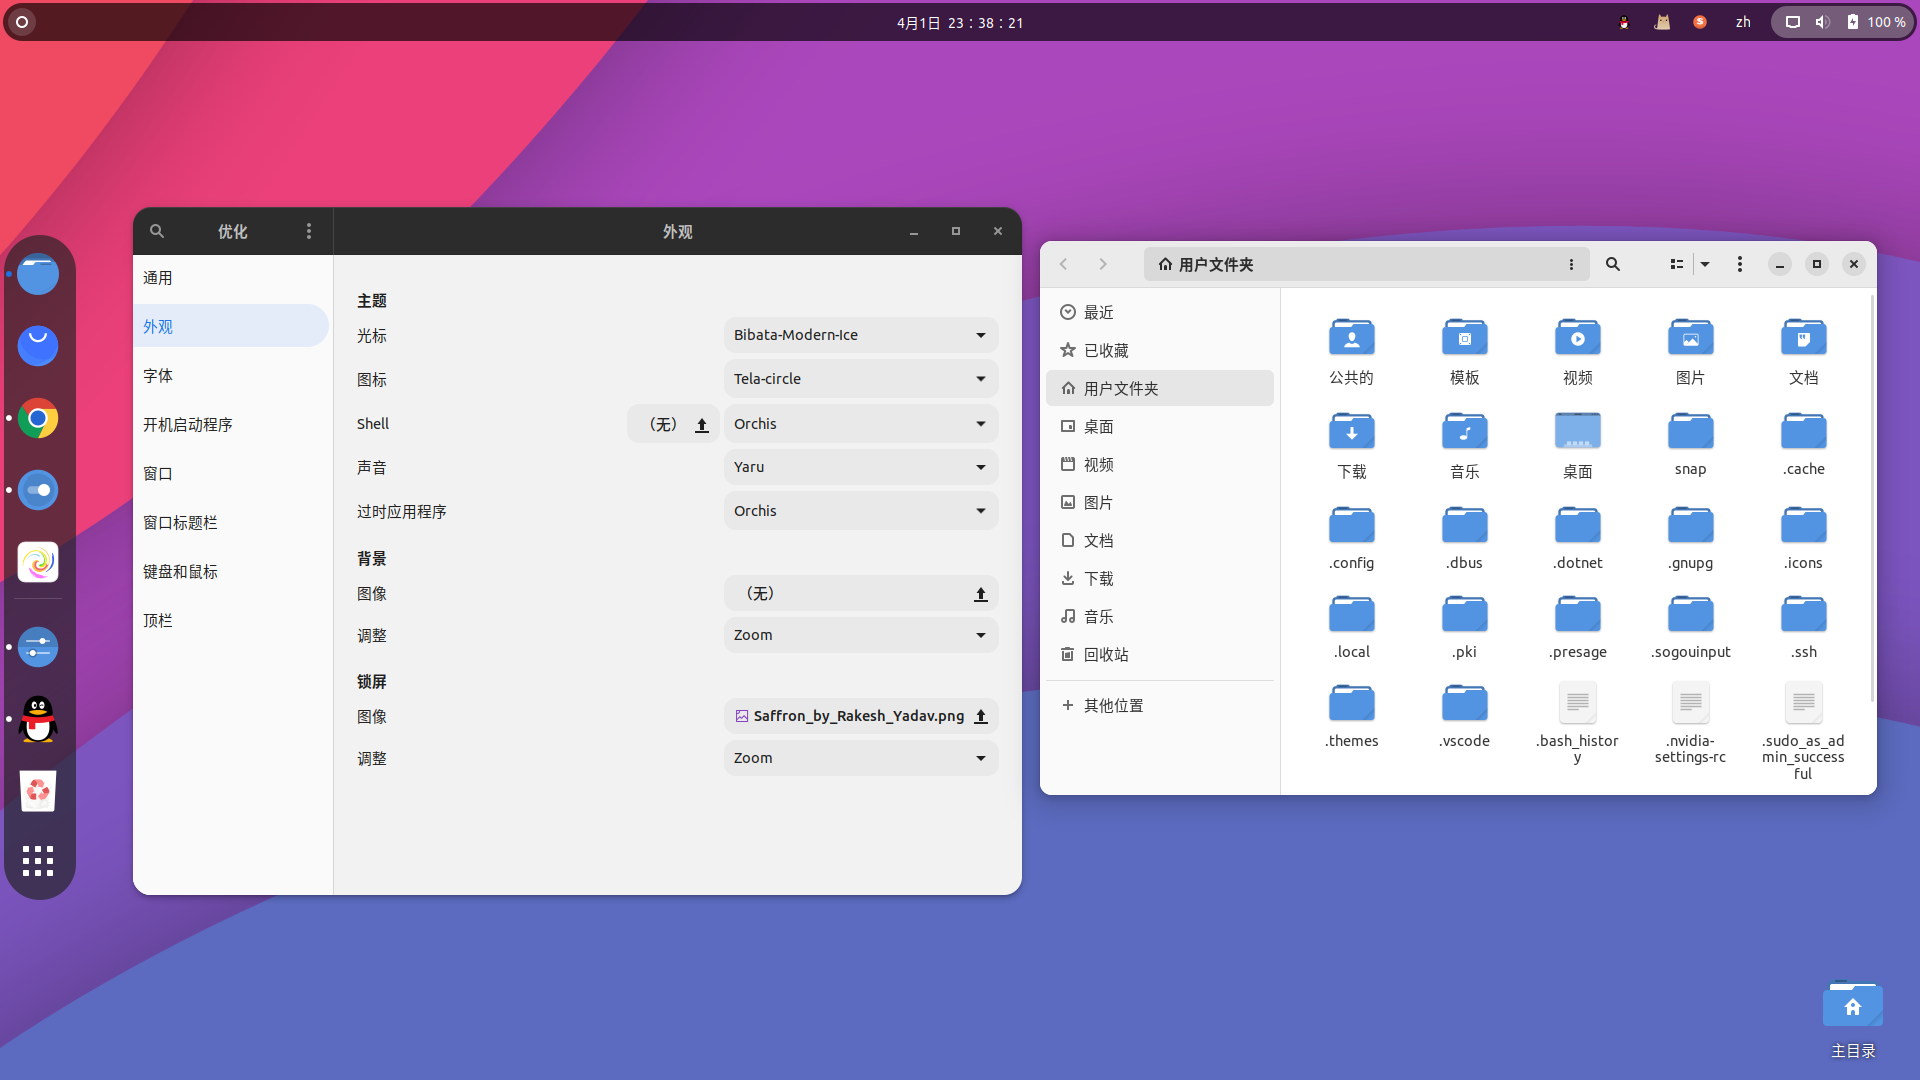1920x1080 pixels.
Task: Click the 回收站 sidebar entry
Action: (1104, 654)
